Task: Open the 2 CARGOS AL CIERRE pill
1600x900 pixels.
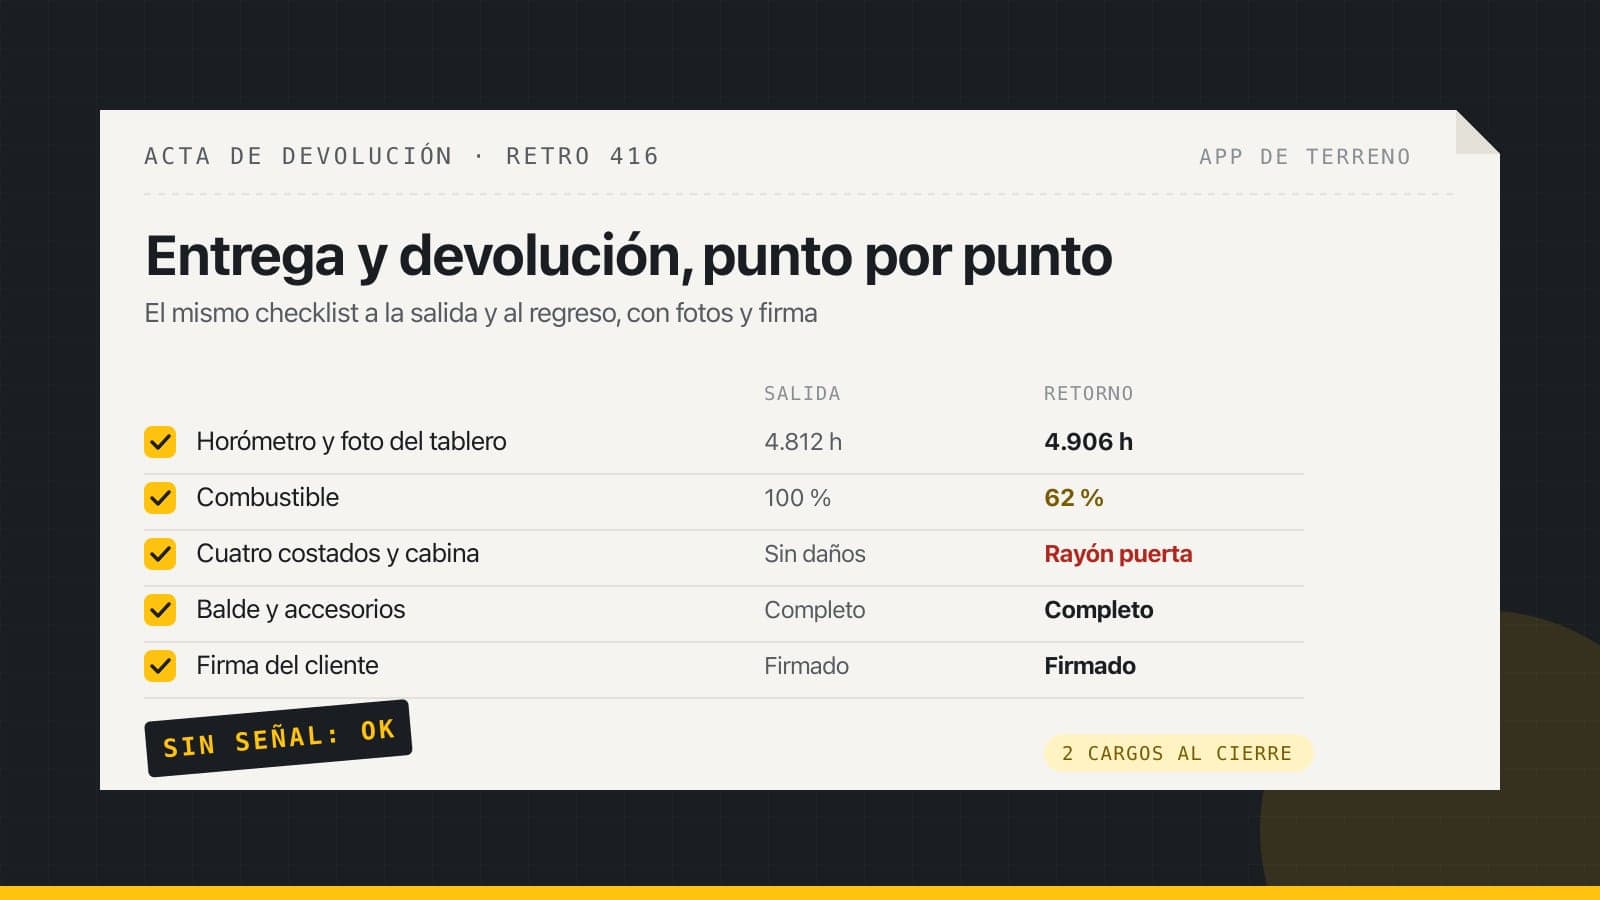Action: (1177, 753)
